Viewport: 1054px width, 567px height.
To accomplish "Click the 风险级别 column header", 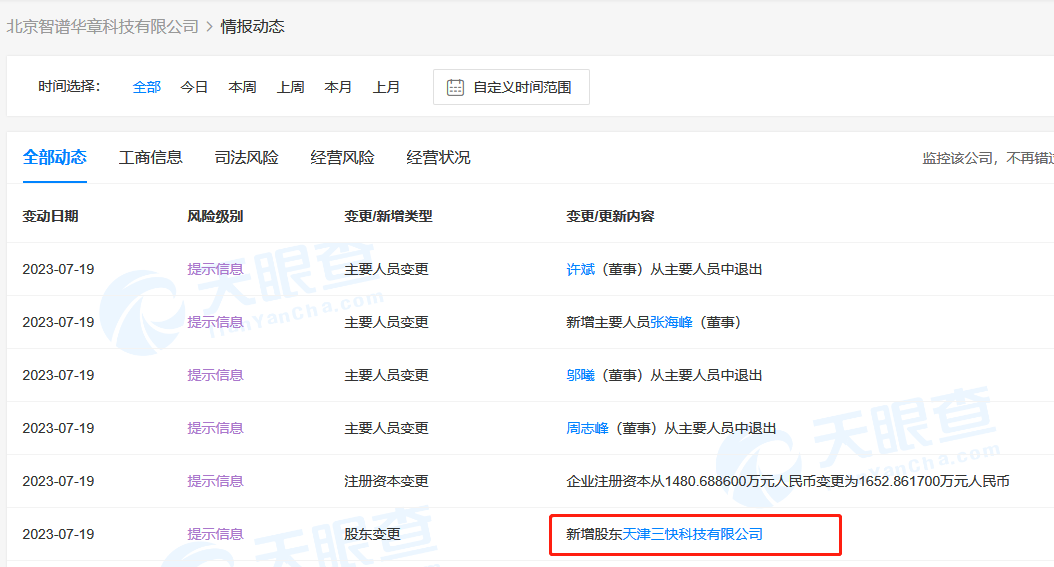I will coord(215,216).
